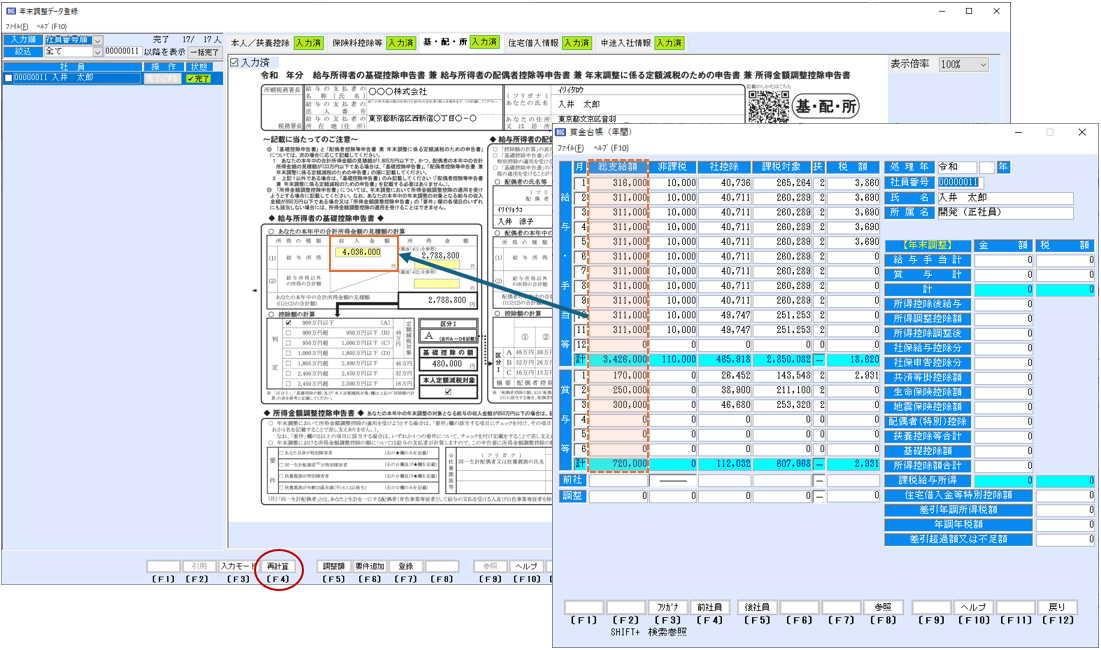Click the yellow 収入金額 field showing 4,036,000
This screenshot has width=1101, height=650.
click(360, 252)
